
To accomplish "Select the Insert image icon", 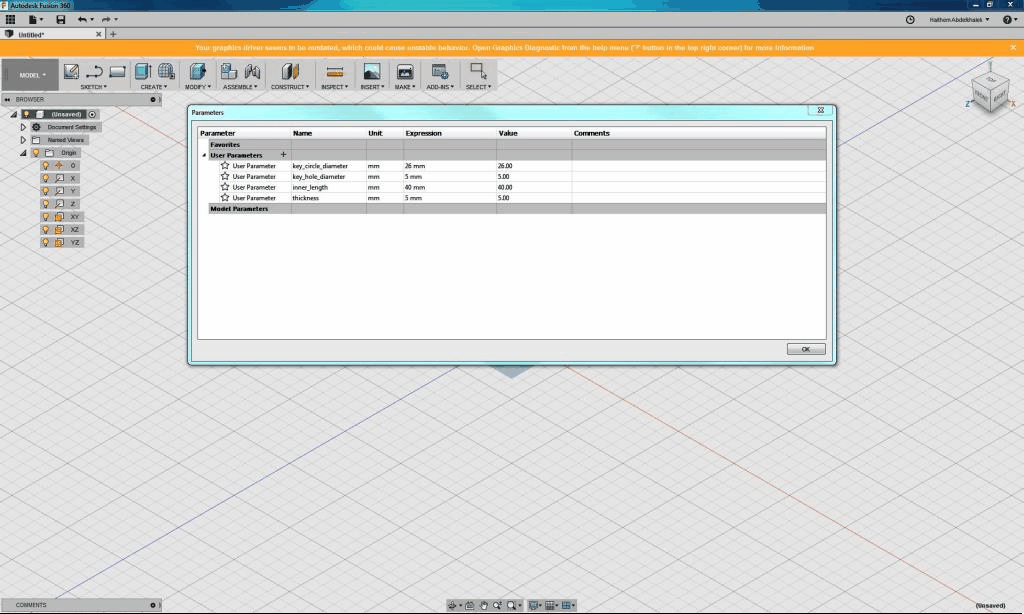I will click(x=372, y=72).
